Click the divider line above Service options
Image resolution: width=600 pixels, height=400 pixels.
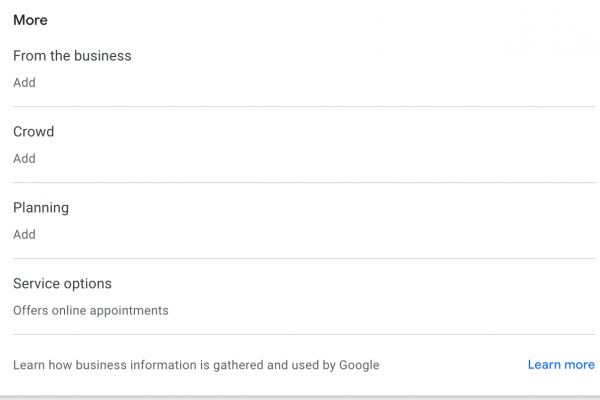tap(300, 258)
